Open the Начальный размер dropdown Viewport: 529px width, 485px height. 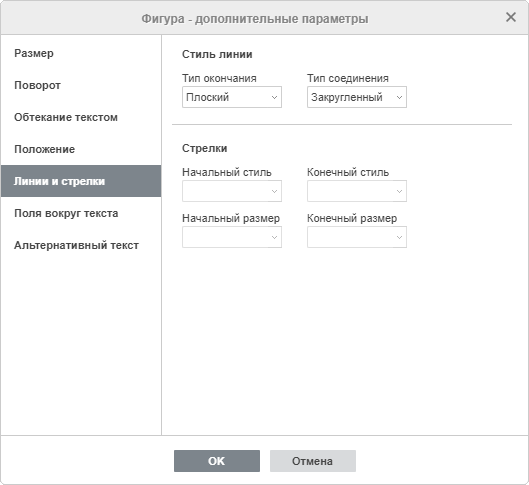point(232,237)
